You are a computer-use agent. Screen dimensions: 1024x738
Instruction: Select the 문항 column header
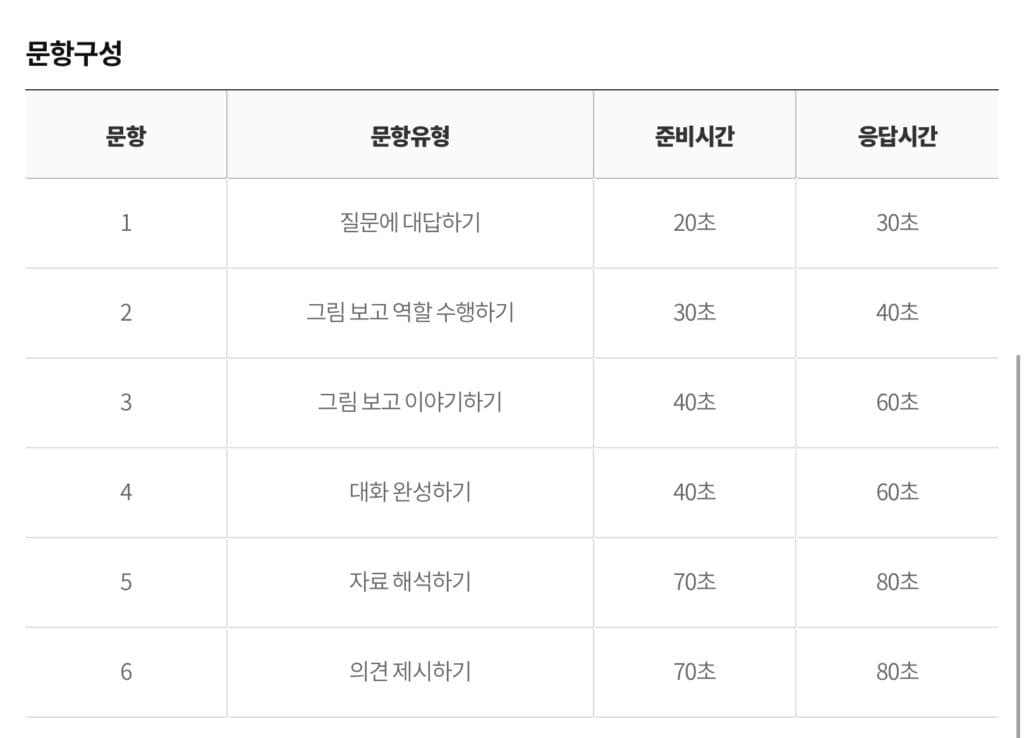click(126, 136)
